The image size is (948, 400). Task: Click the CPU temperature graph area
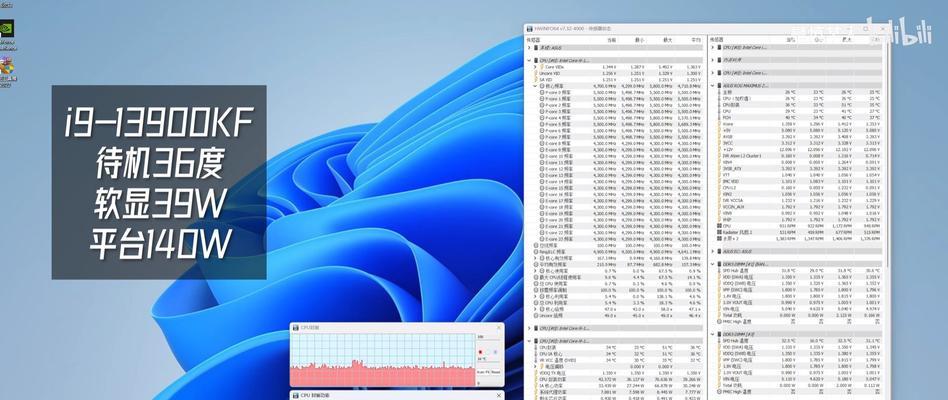point(382,360)
